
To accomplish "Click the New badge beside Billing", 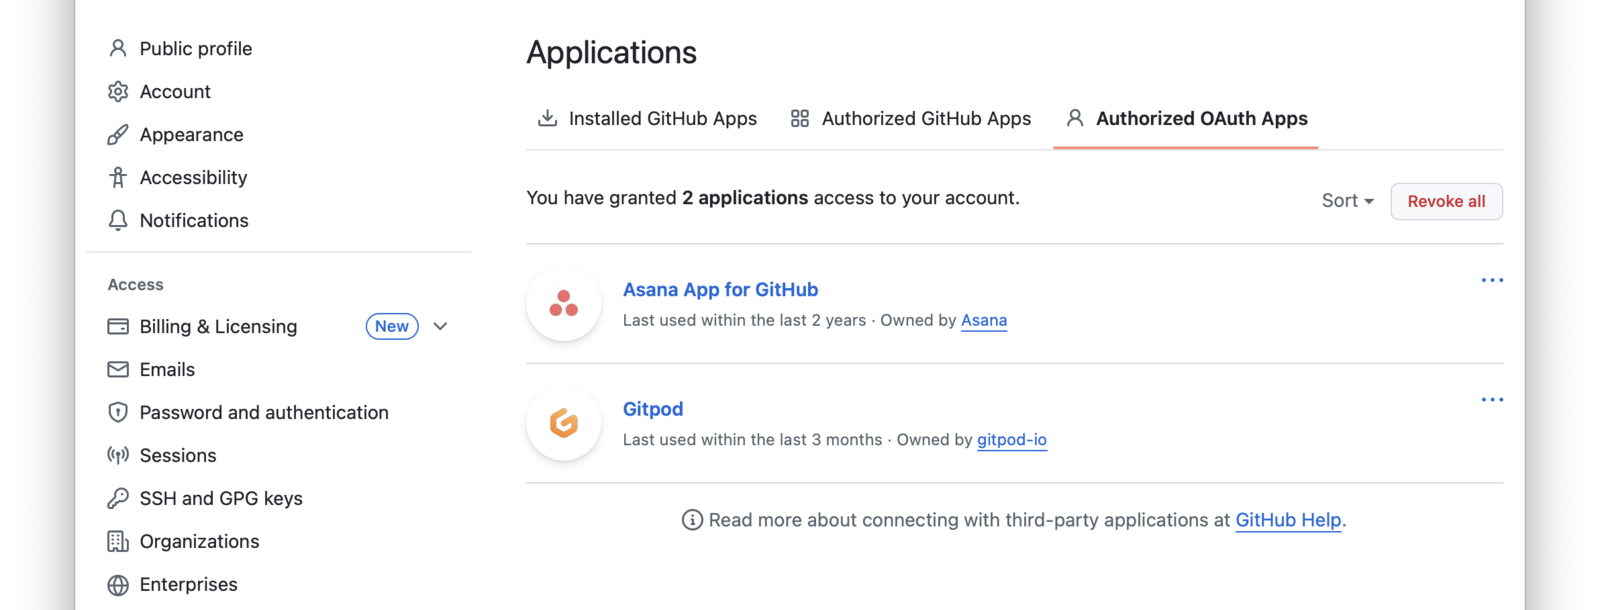I will [392, 326].
